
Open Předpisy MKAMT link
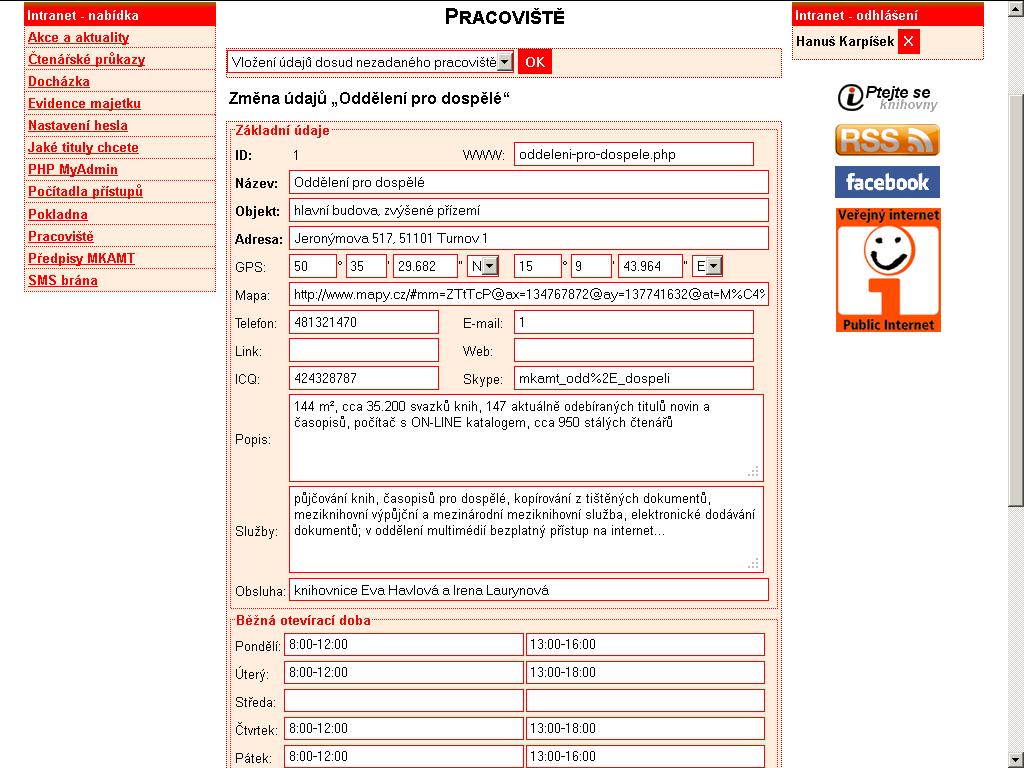81,258
